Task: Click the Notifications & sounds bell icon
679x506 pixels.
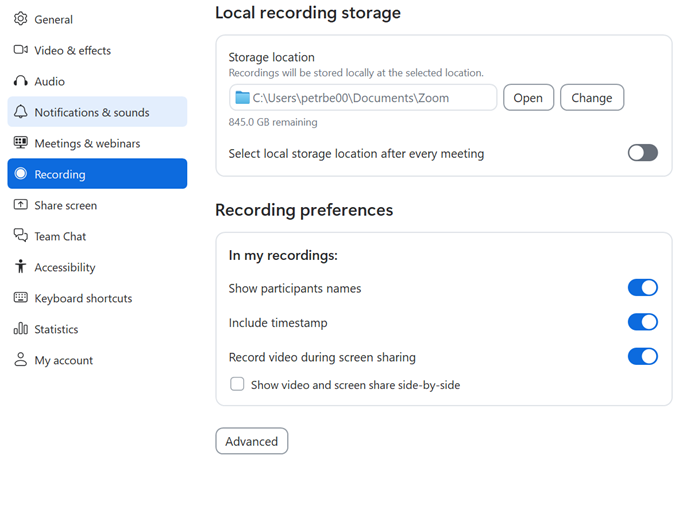Action: coord(20,112)
